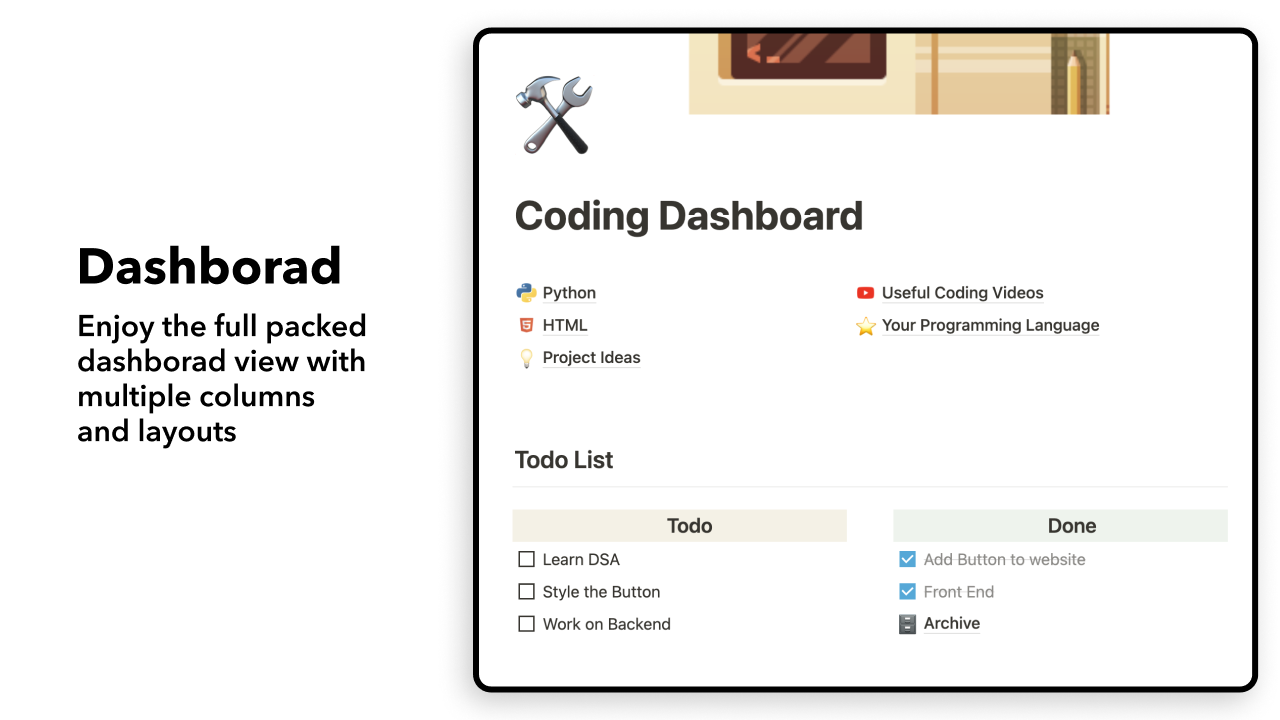Open the Archive link
The width and height of the screenshot is (1280, 720).
[x=951, y=623]
